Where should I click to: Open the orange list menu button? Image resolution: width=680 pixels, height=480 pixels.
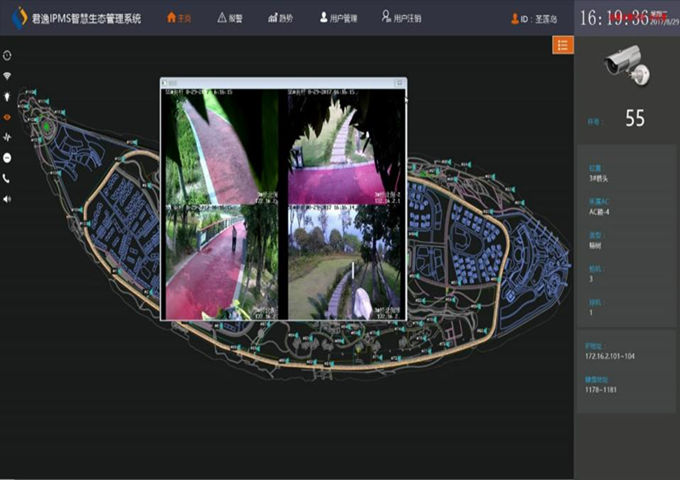click(563, 45)
